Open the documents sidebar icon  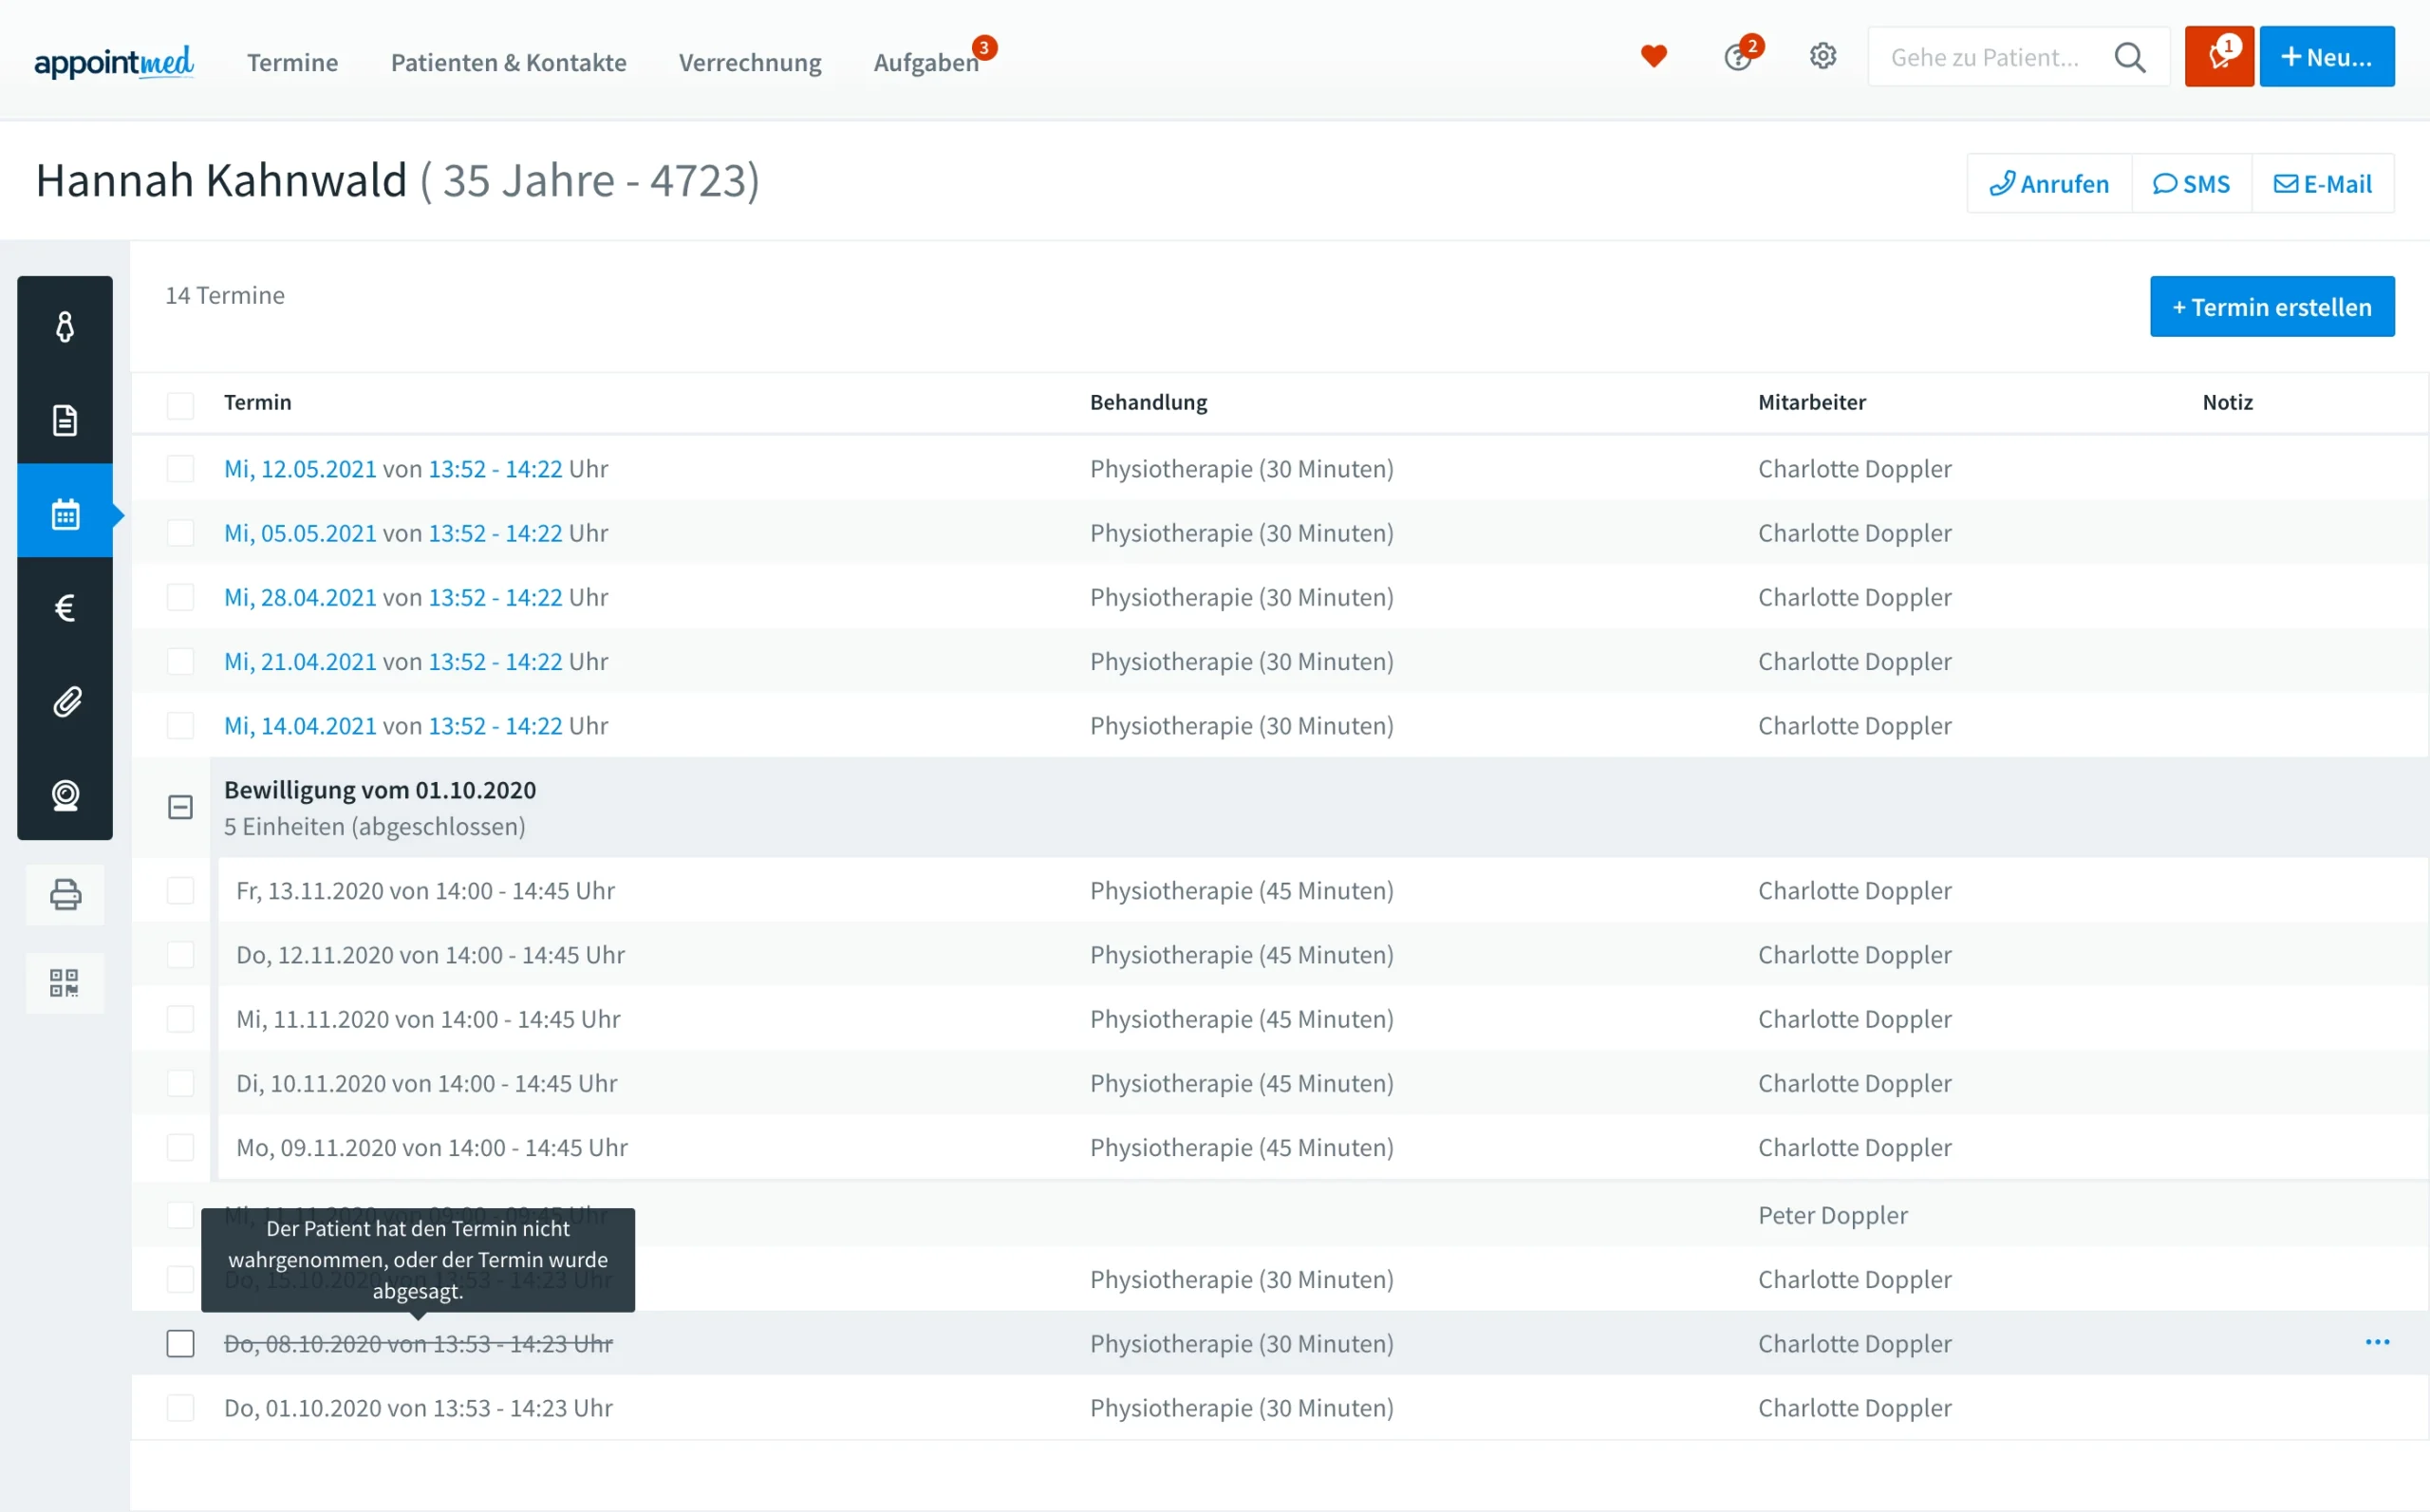(65, 420)
